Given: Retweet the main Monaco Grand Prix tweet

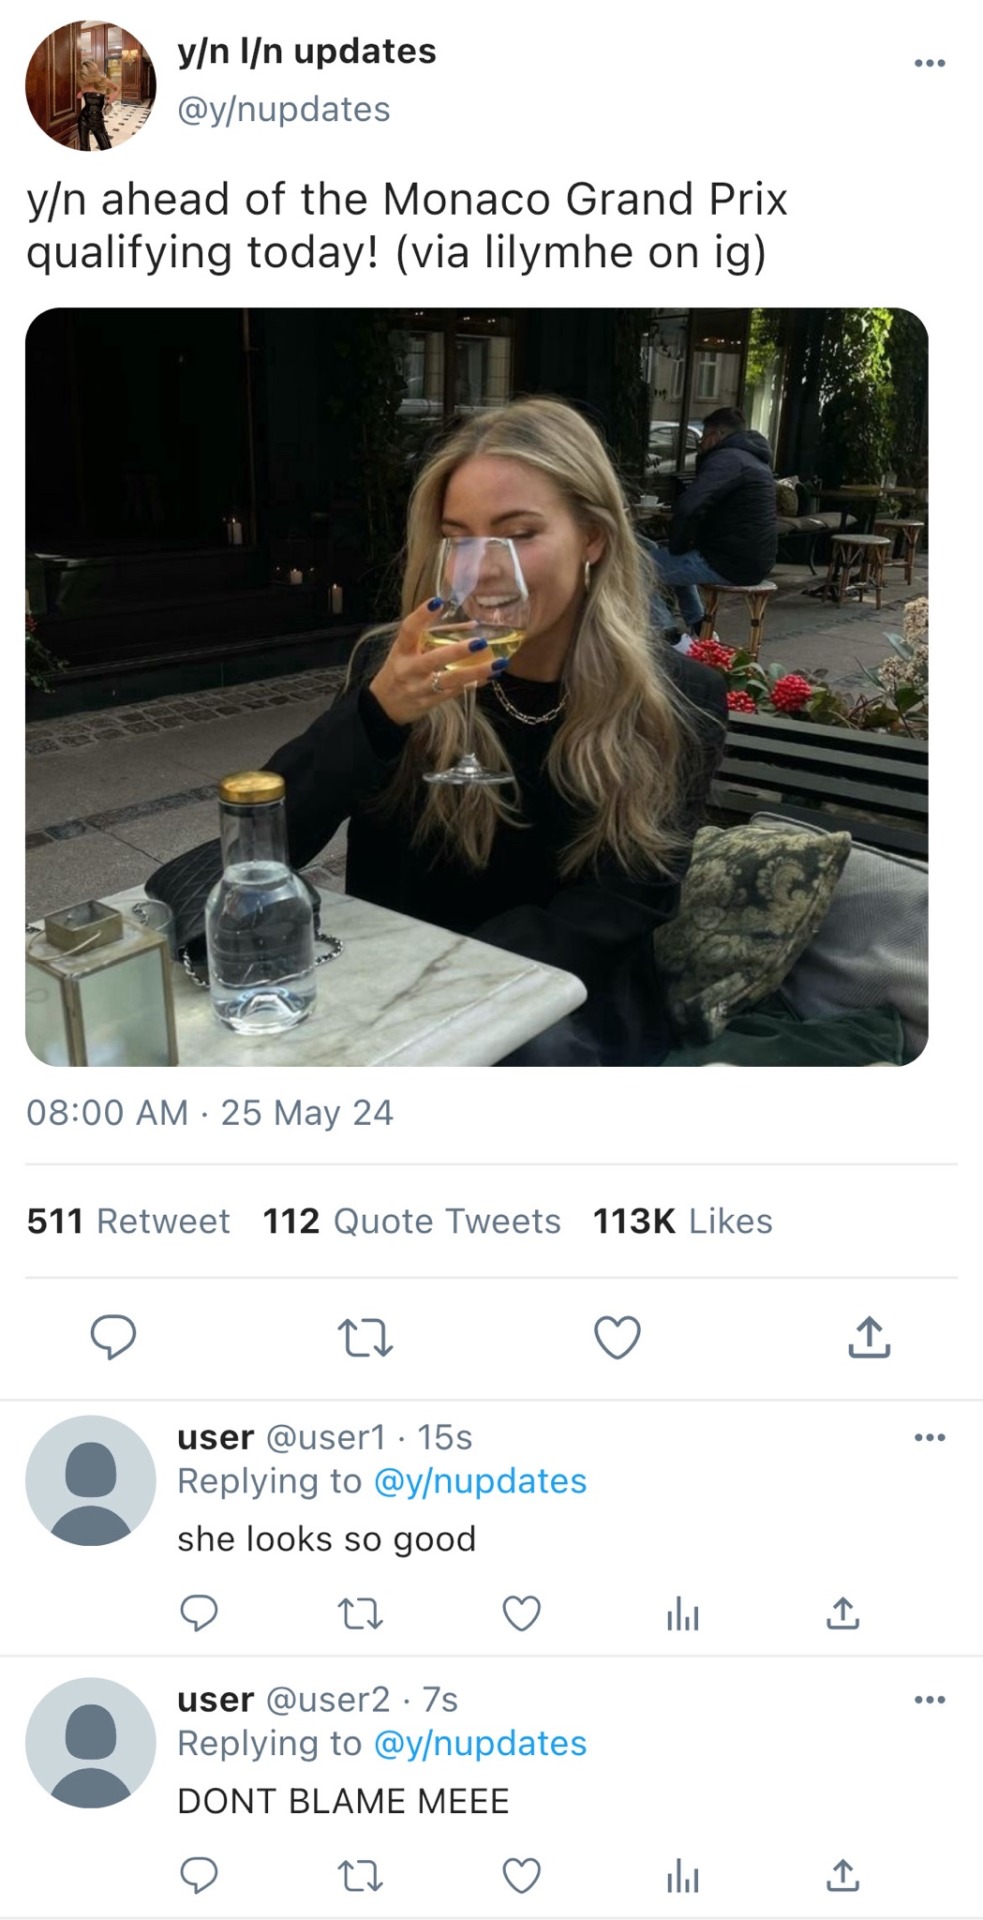Looking at the screenshot, I should click(x=365, y=1337).
